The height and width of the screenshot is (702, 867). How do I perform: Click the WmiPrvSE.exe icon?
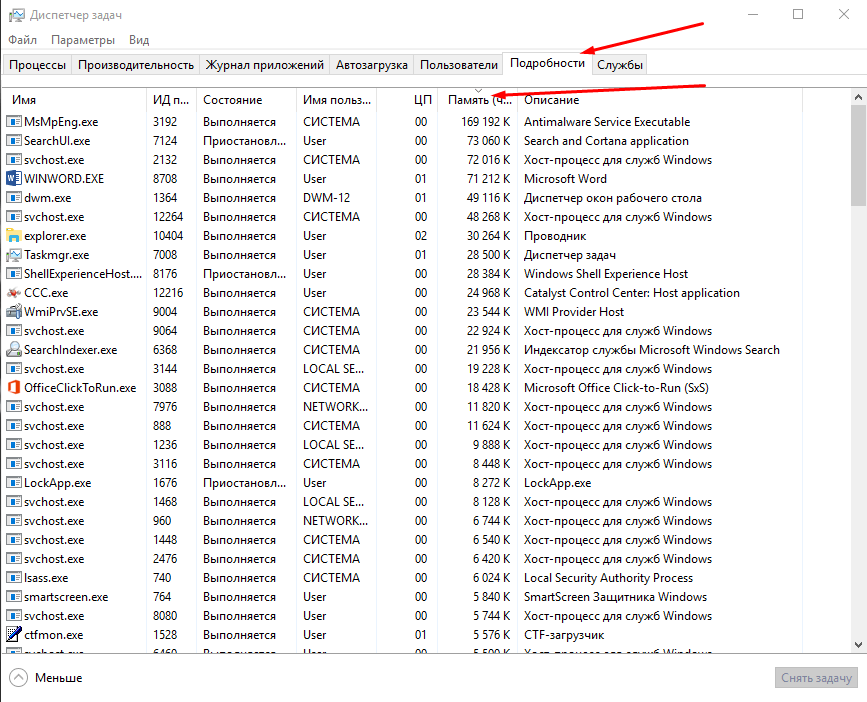point(14,311)
